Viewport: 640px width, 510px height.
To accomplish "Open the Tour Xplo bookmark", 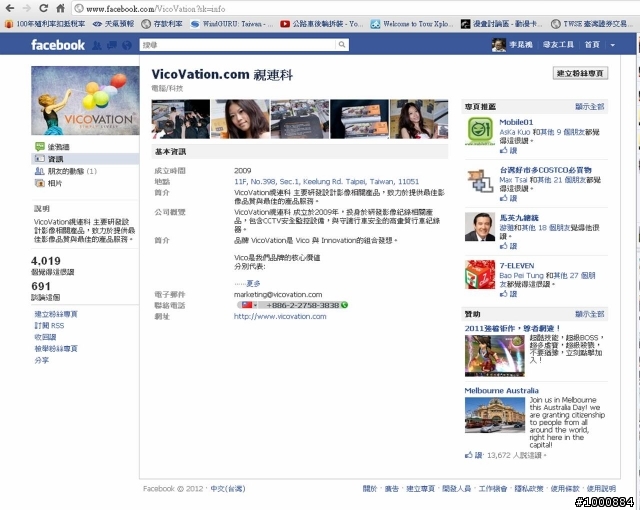I will 411,24.
